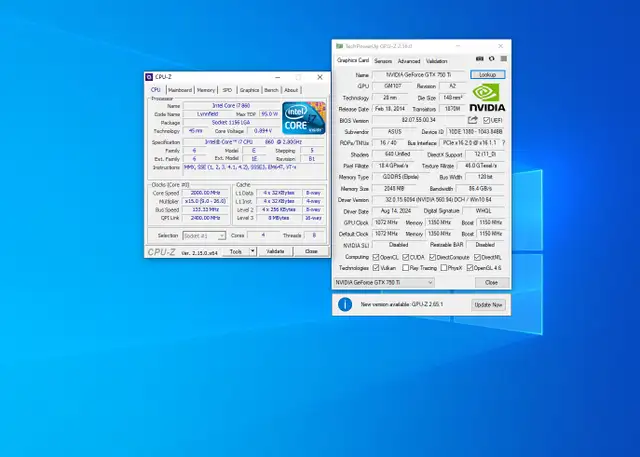
Task: Open CPU-Z Socket #1 selection dropdown
Action: point(204,236)
